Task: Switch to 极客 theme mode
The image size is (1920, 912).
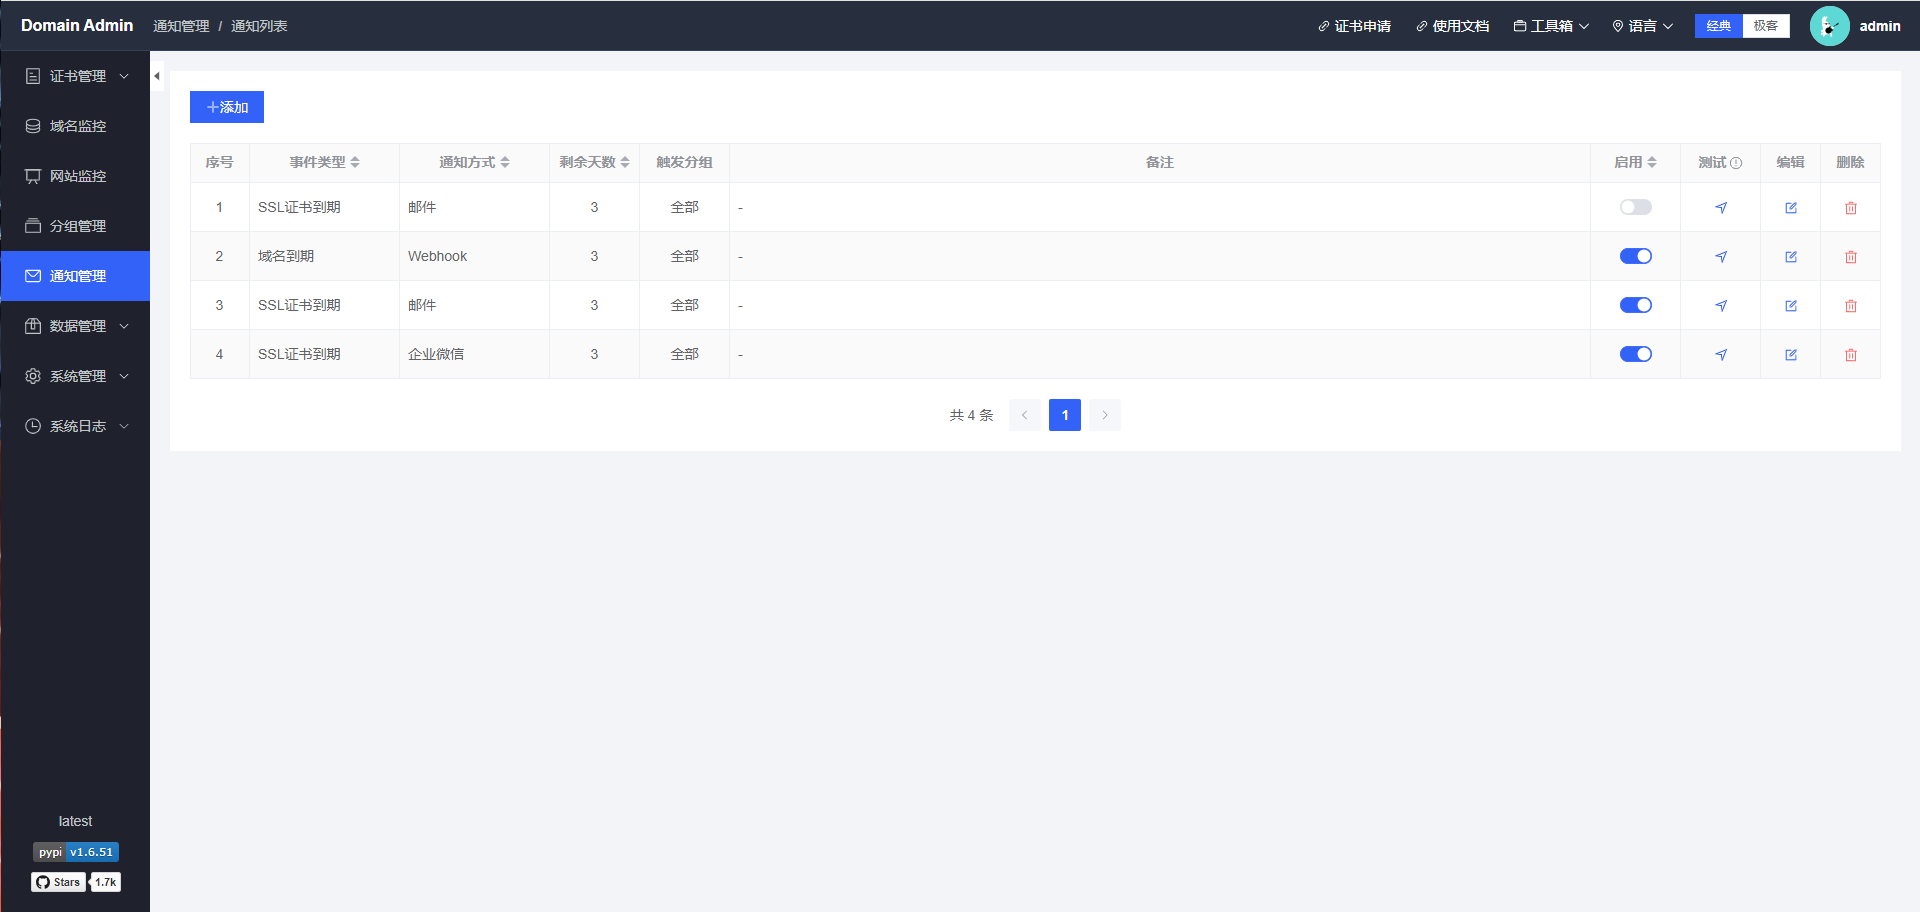Action: pyautogui.click(x=1766, y=26)
